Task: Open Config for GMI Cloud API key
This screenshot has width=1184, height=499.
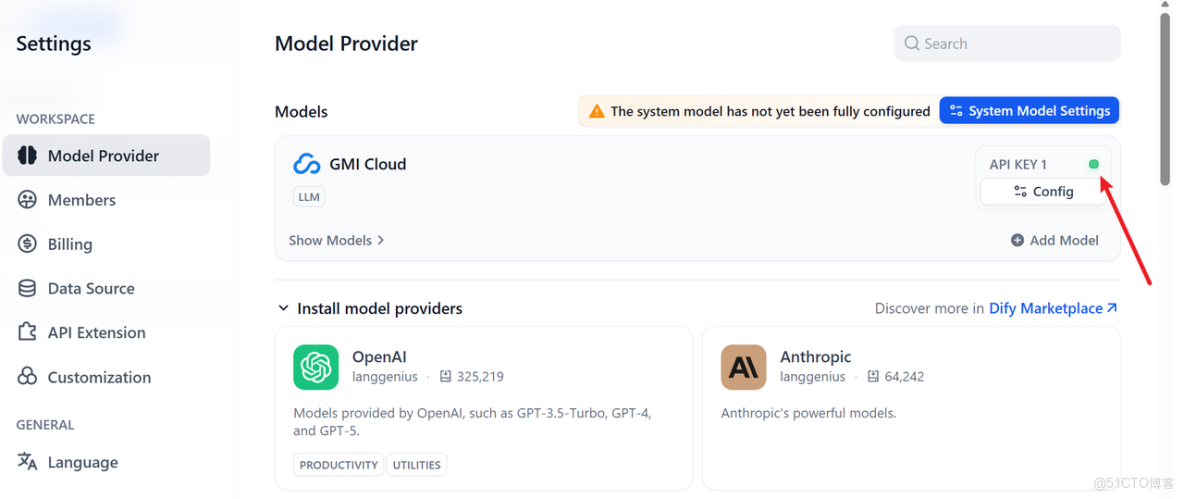Action: coord(1043,192)
